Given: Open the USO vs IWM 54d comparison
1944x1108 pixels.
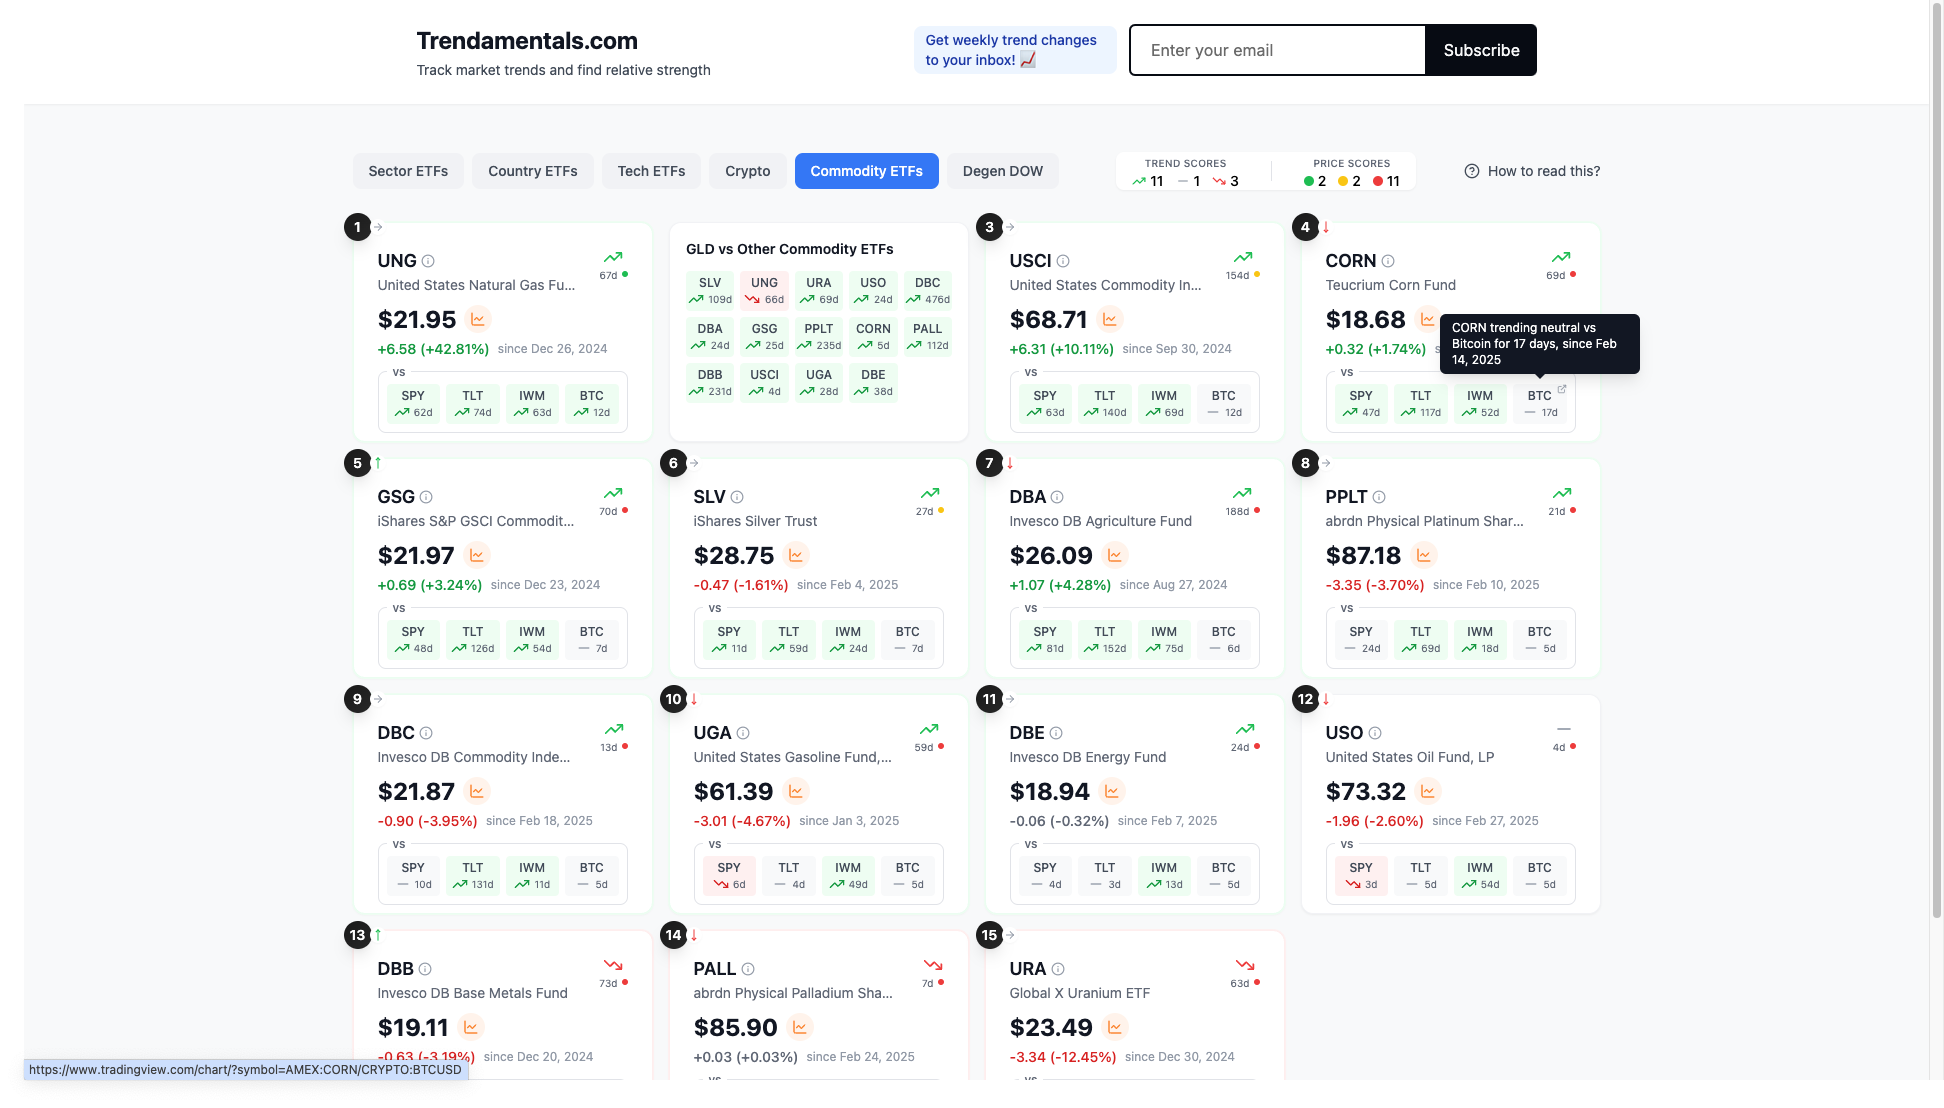Looking at the screenshot, I should [1480, 875].
